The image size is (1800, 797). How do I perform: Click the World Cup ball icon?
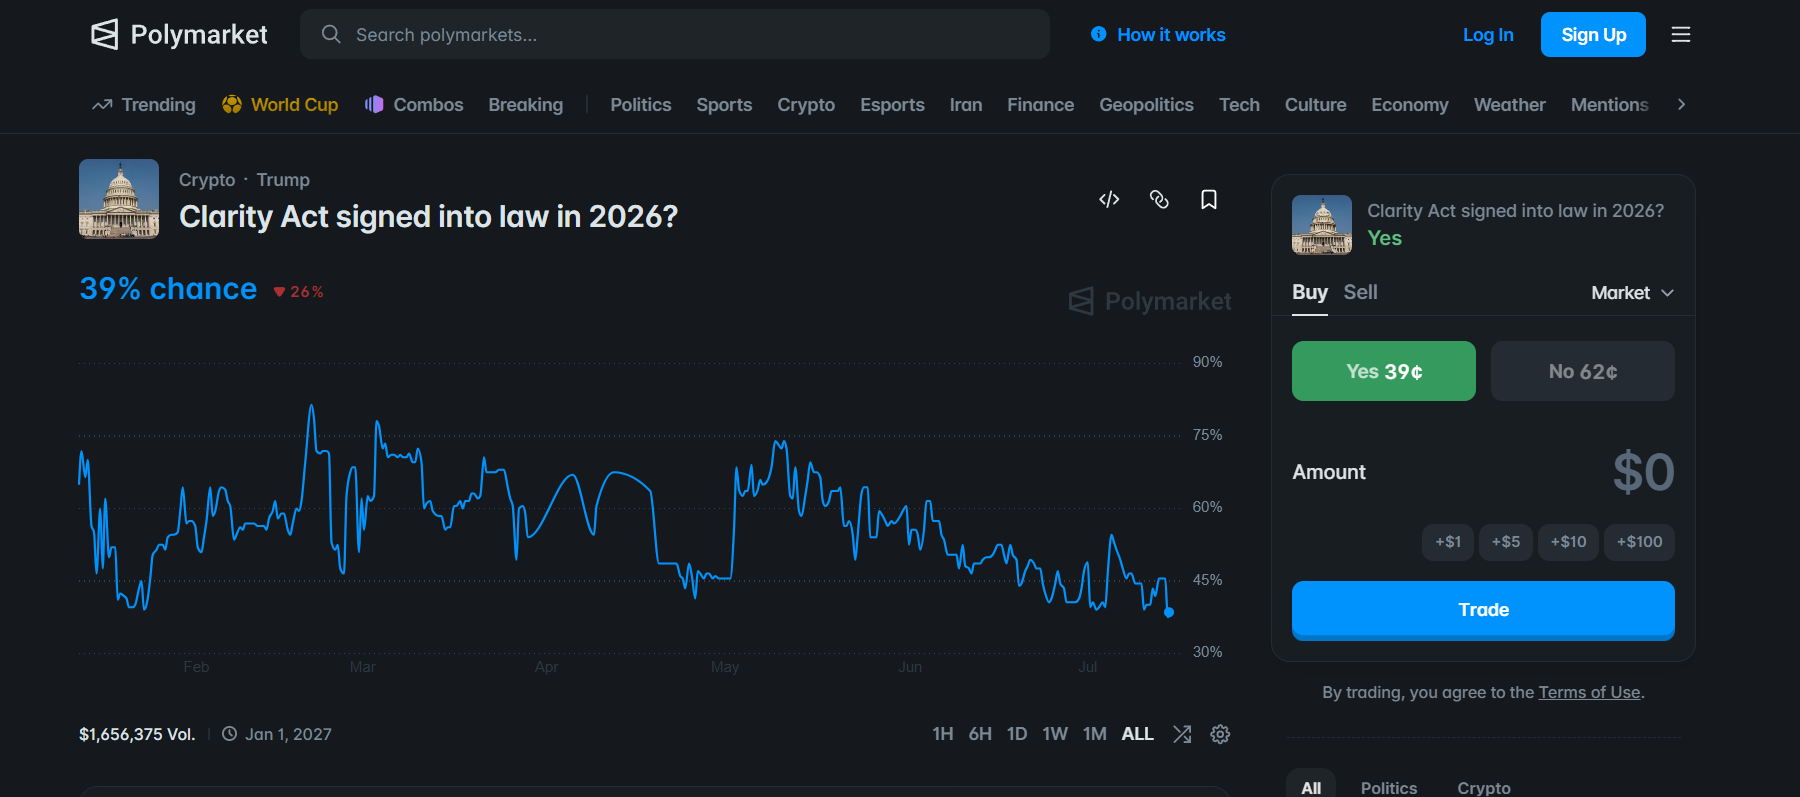tap(232, 105)
